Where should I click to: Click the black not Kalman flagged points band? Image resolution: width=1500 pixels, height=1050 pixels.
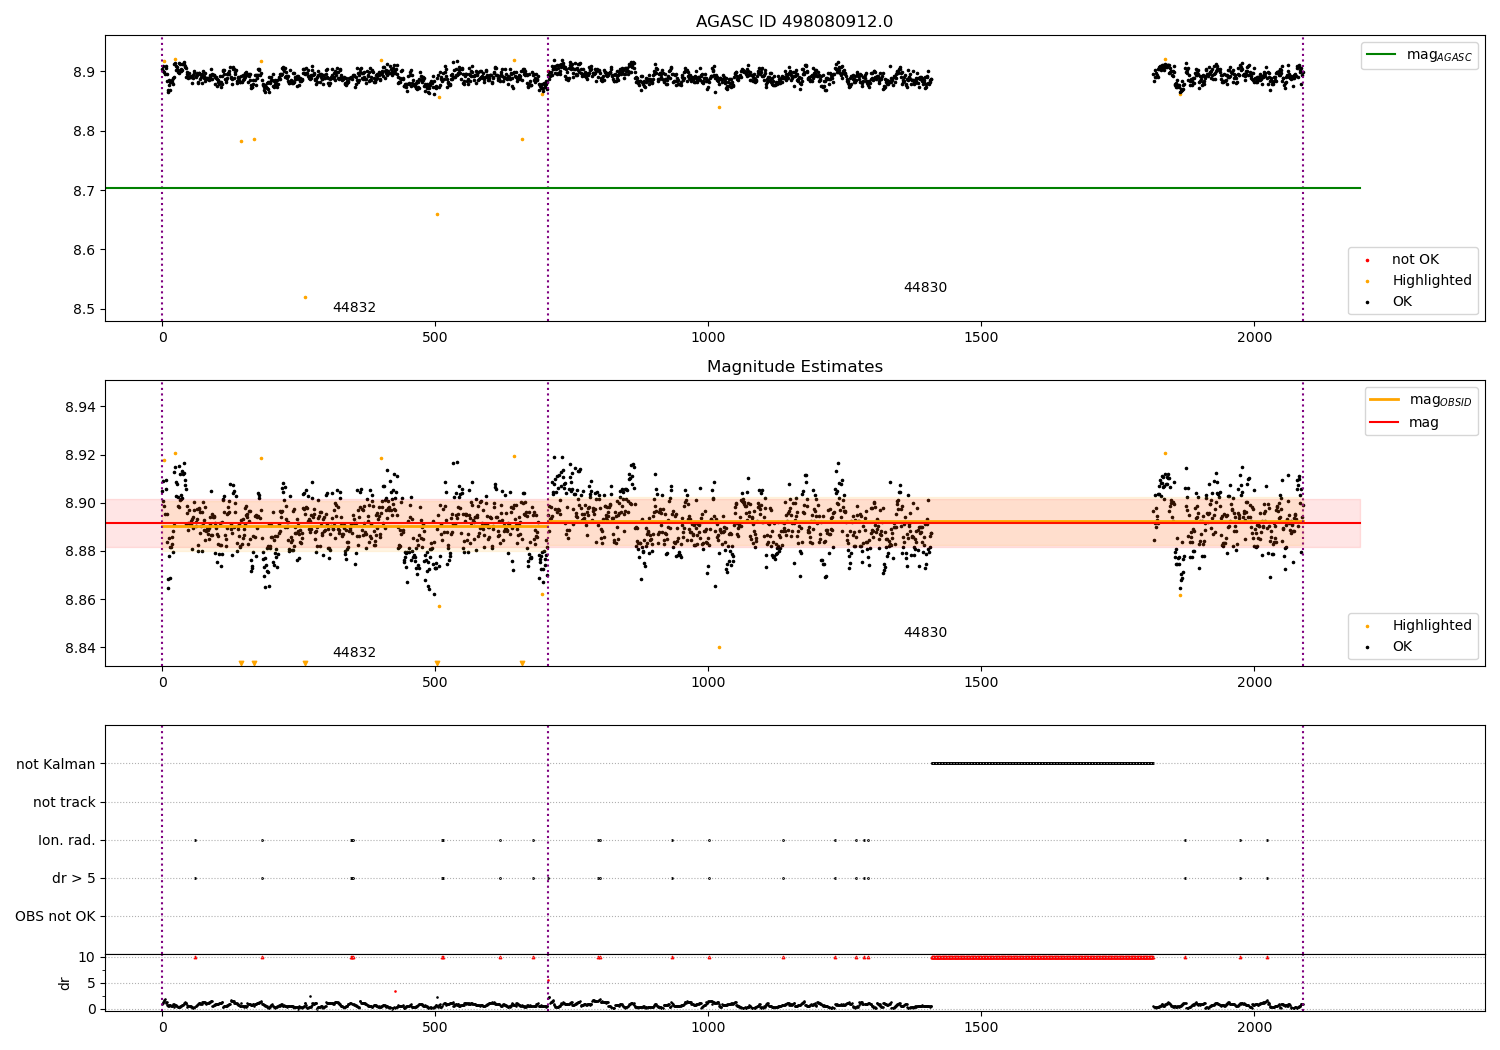[1042, 764]
